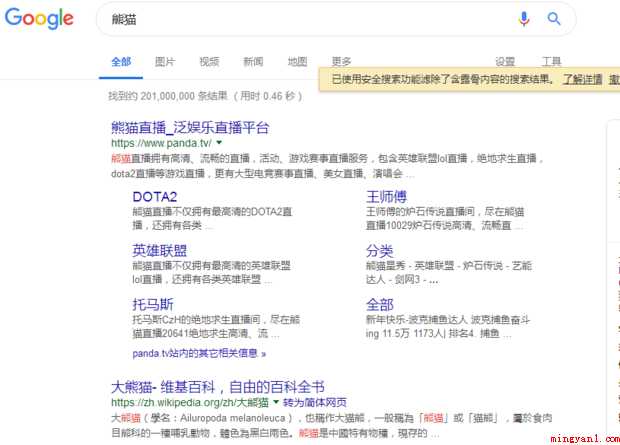Click the zh.wikipedia.org/zh/大熊猫 URL text
The width and height of the screenshot is (620, 445).
[x=190, y=402]
